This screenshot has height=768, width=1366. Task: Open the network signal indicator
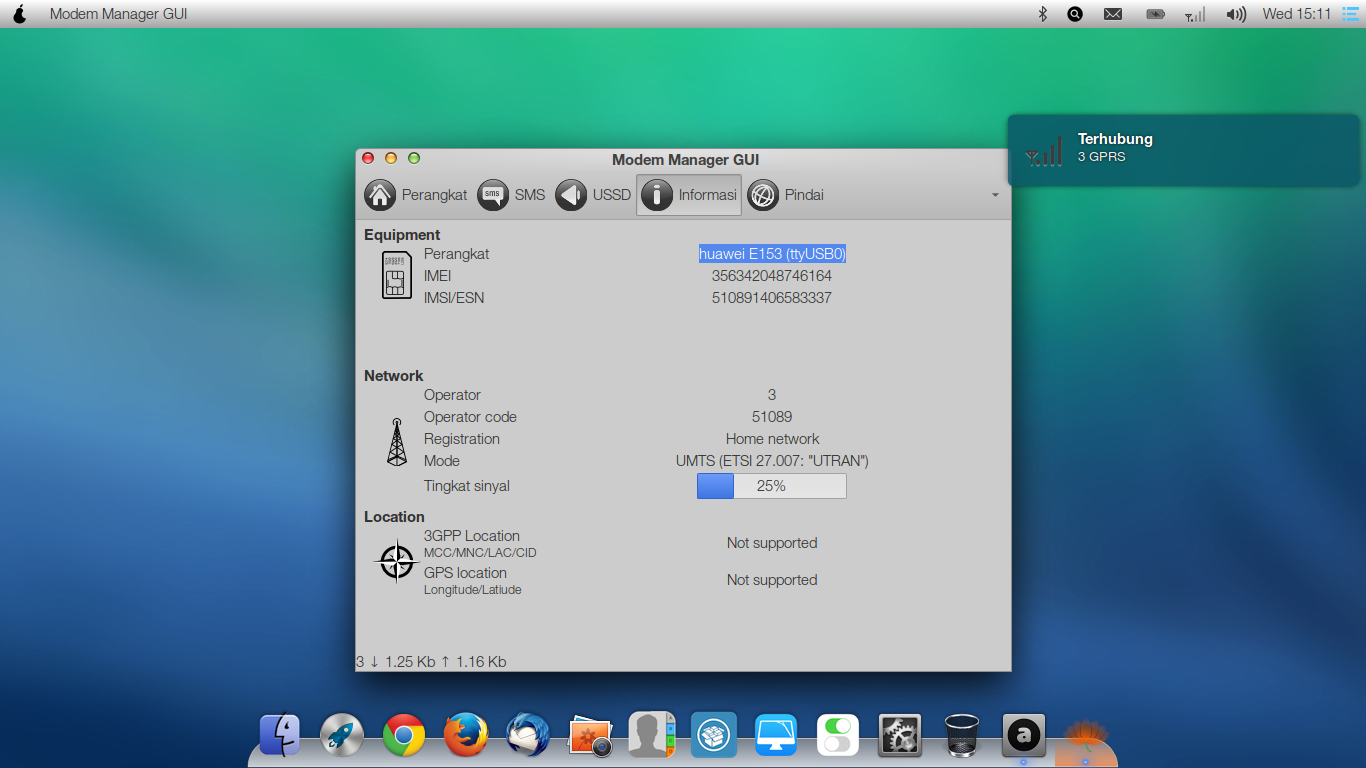[1195, 14]
